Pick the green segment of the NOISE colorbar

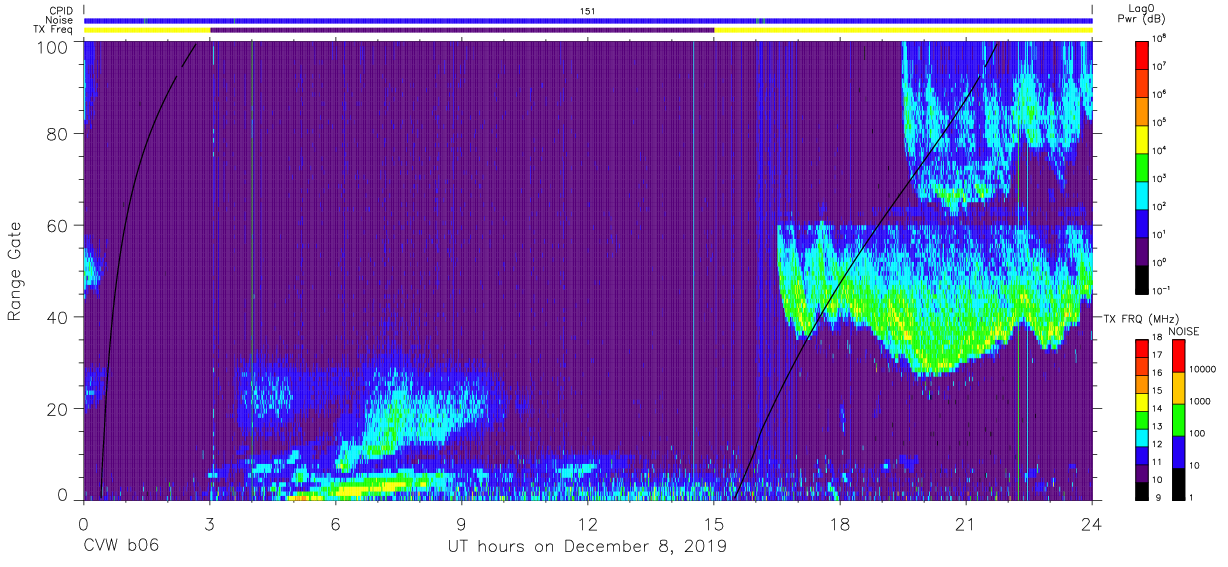pos(1178,418)
